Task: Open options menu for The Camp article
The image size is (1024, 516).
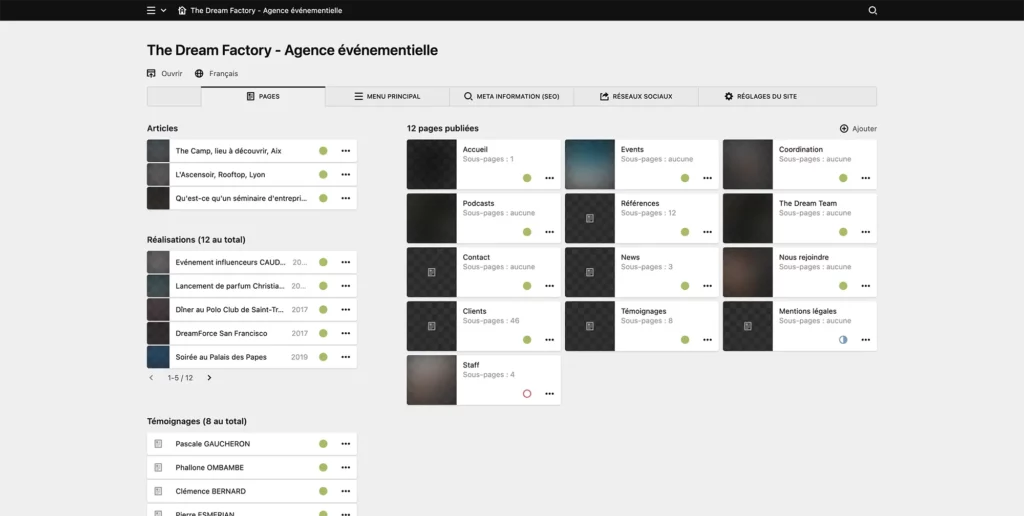Action: click(345, 151)
